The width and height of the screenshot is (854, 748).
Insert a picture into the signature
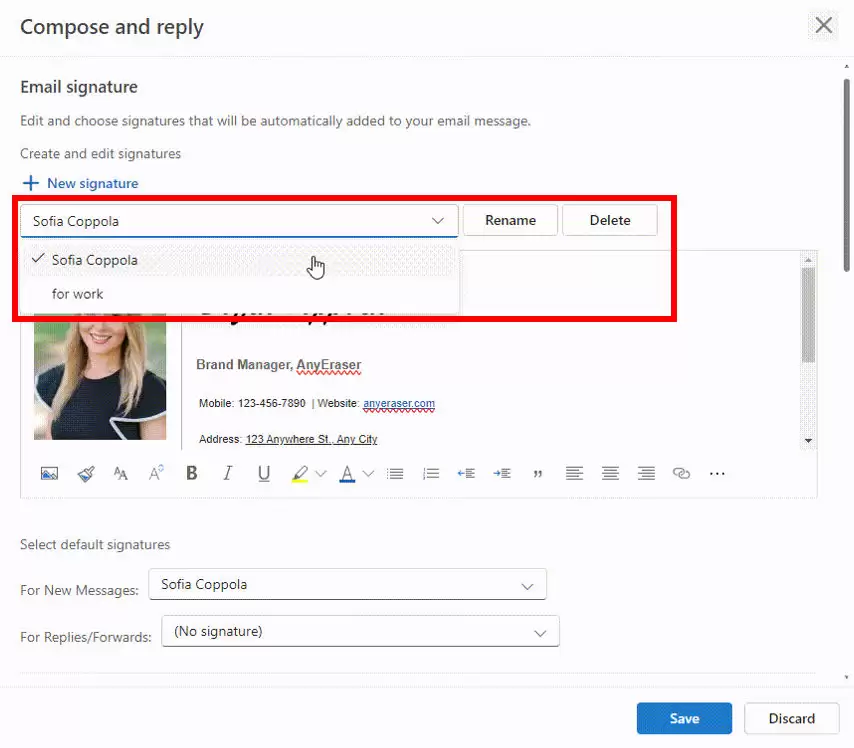[x=49, y=473]
